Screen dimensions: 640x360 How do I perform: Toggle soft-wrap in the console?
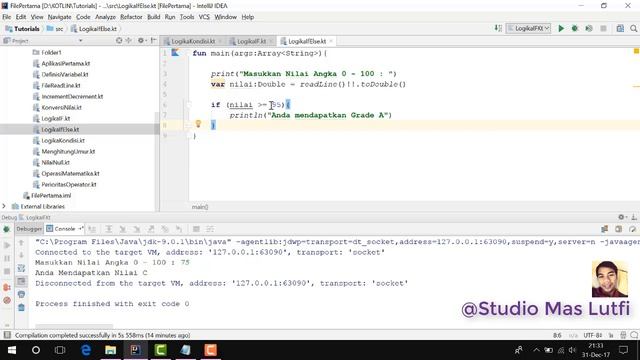[x=21, y=268]
